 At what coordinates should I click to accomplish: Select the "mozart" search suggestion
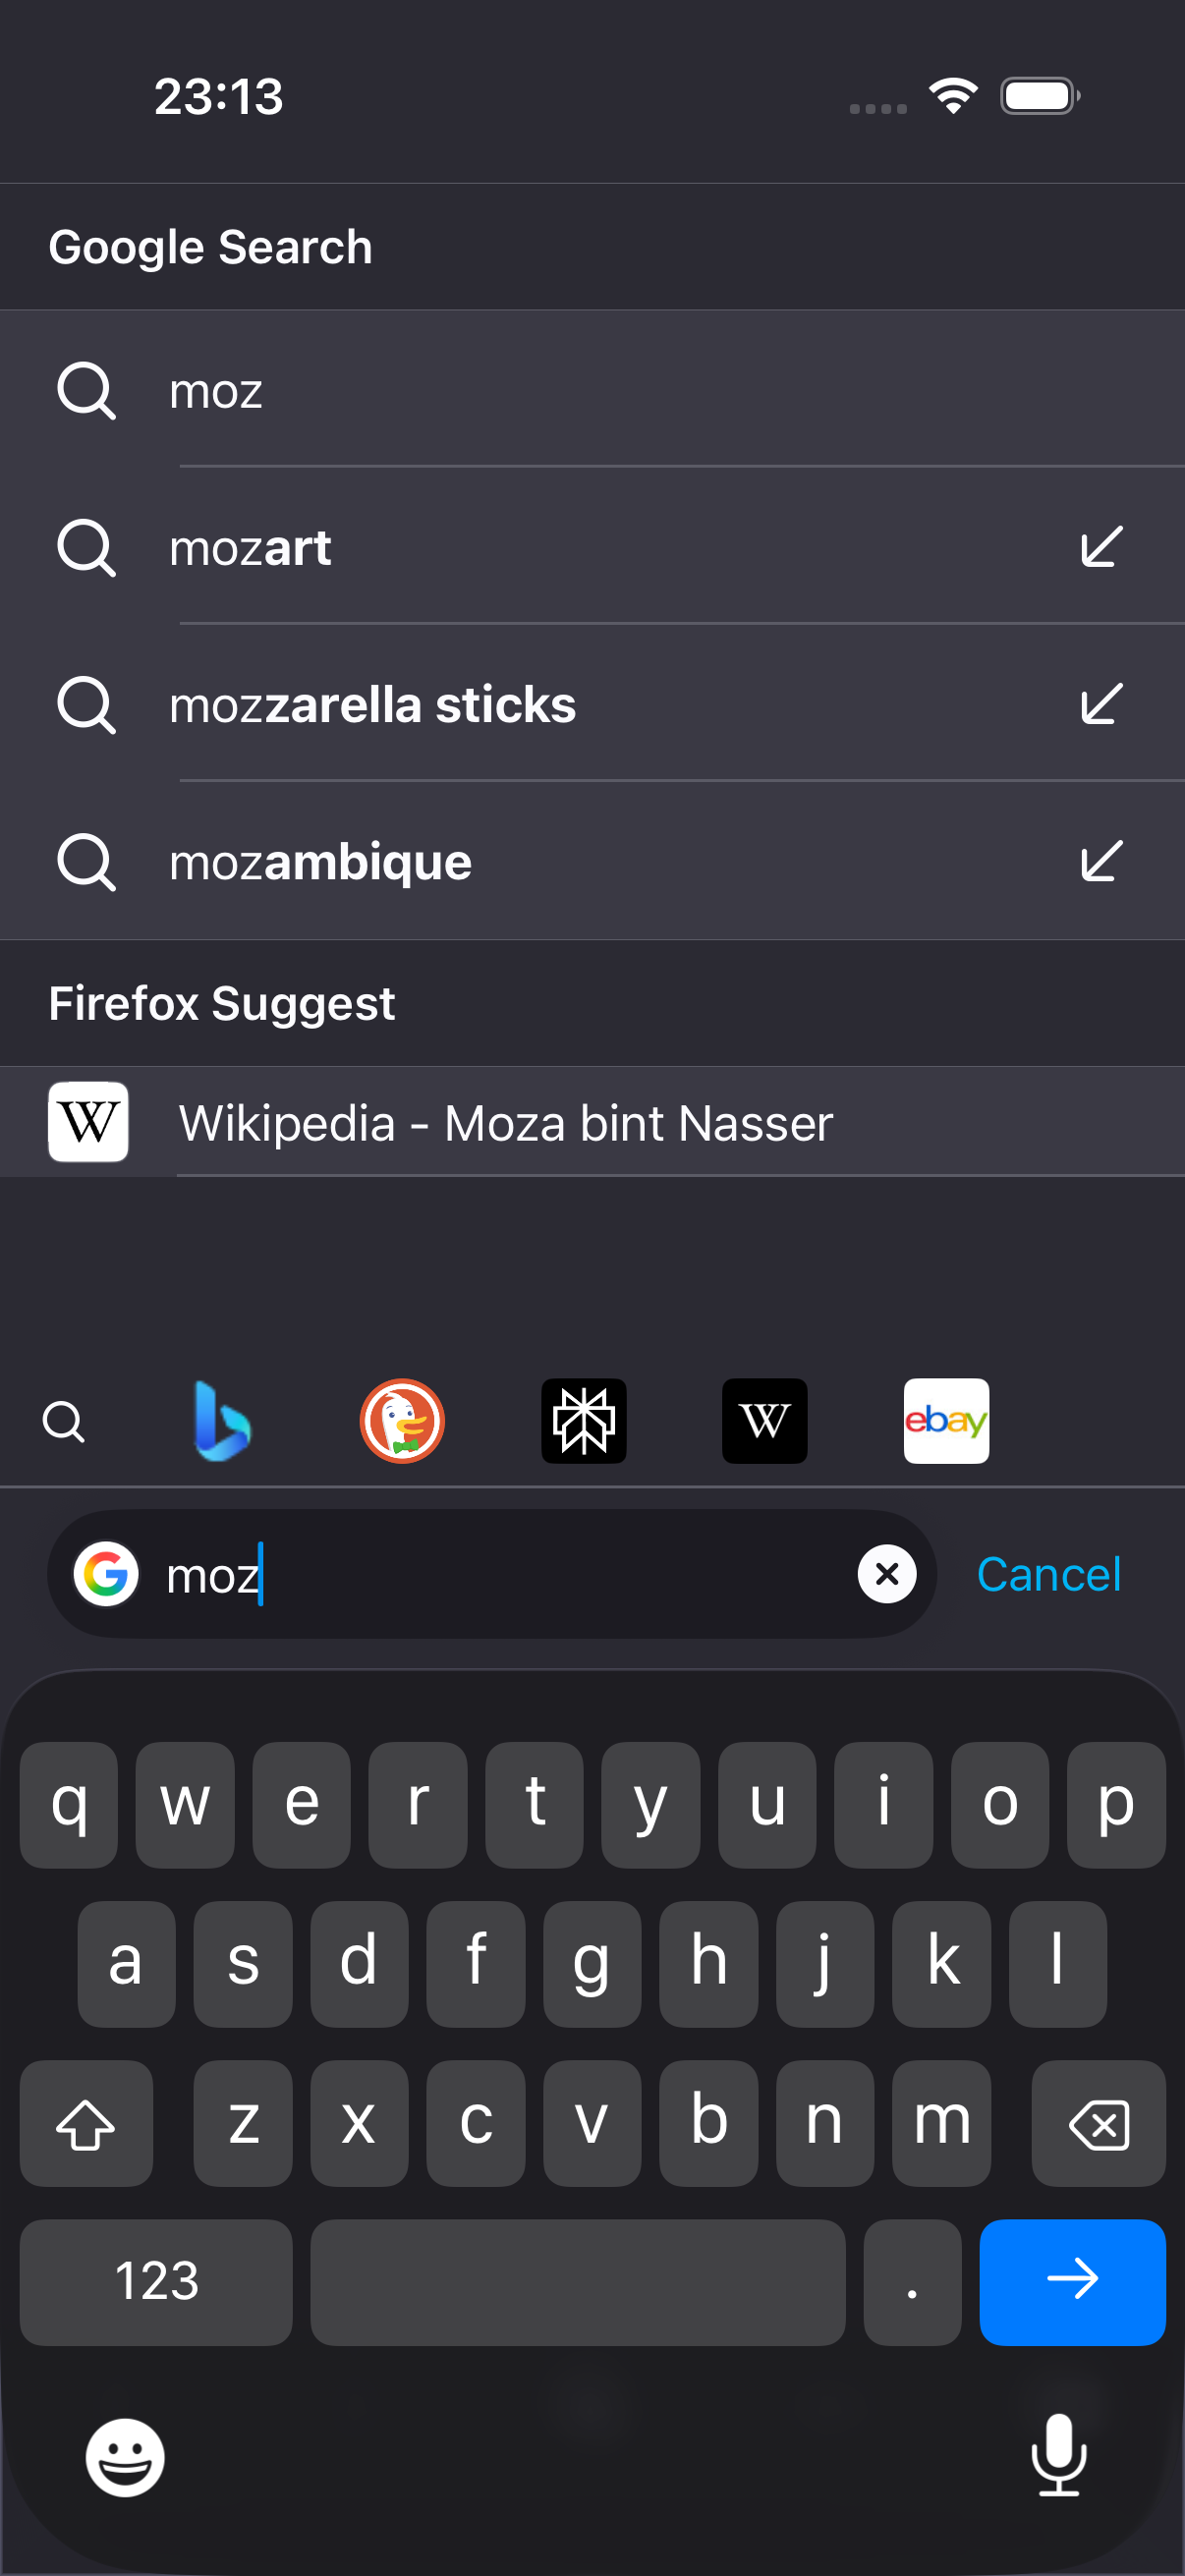(x=592, y=547)
